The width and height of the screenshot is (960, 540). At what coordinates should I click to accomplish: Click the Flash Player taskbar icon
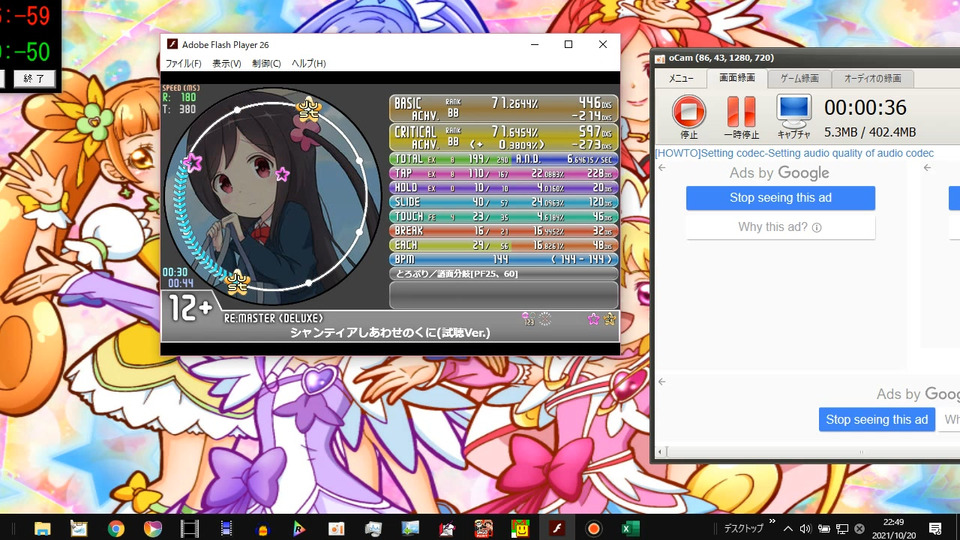click(557, 528)
